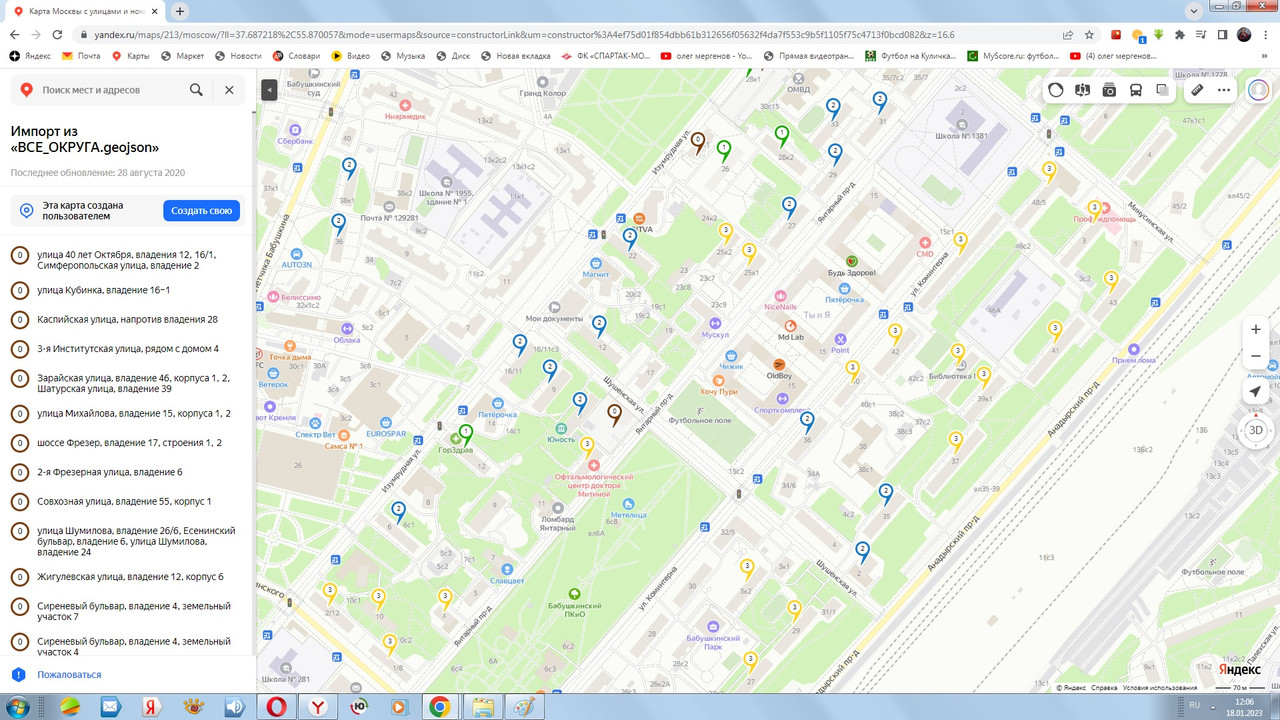Click "Пожаловаться" link
The image size is (1280, 720).
(69, 674)
